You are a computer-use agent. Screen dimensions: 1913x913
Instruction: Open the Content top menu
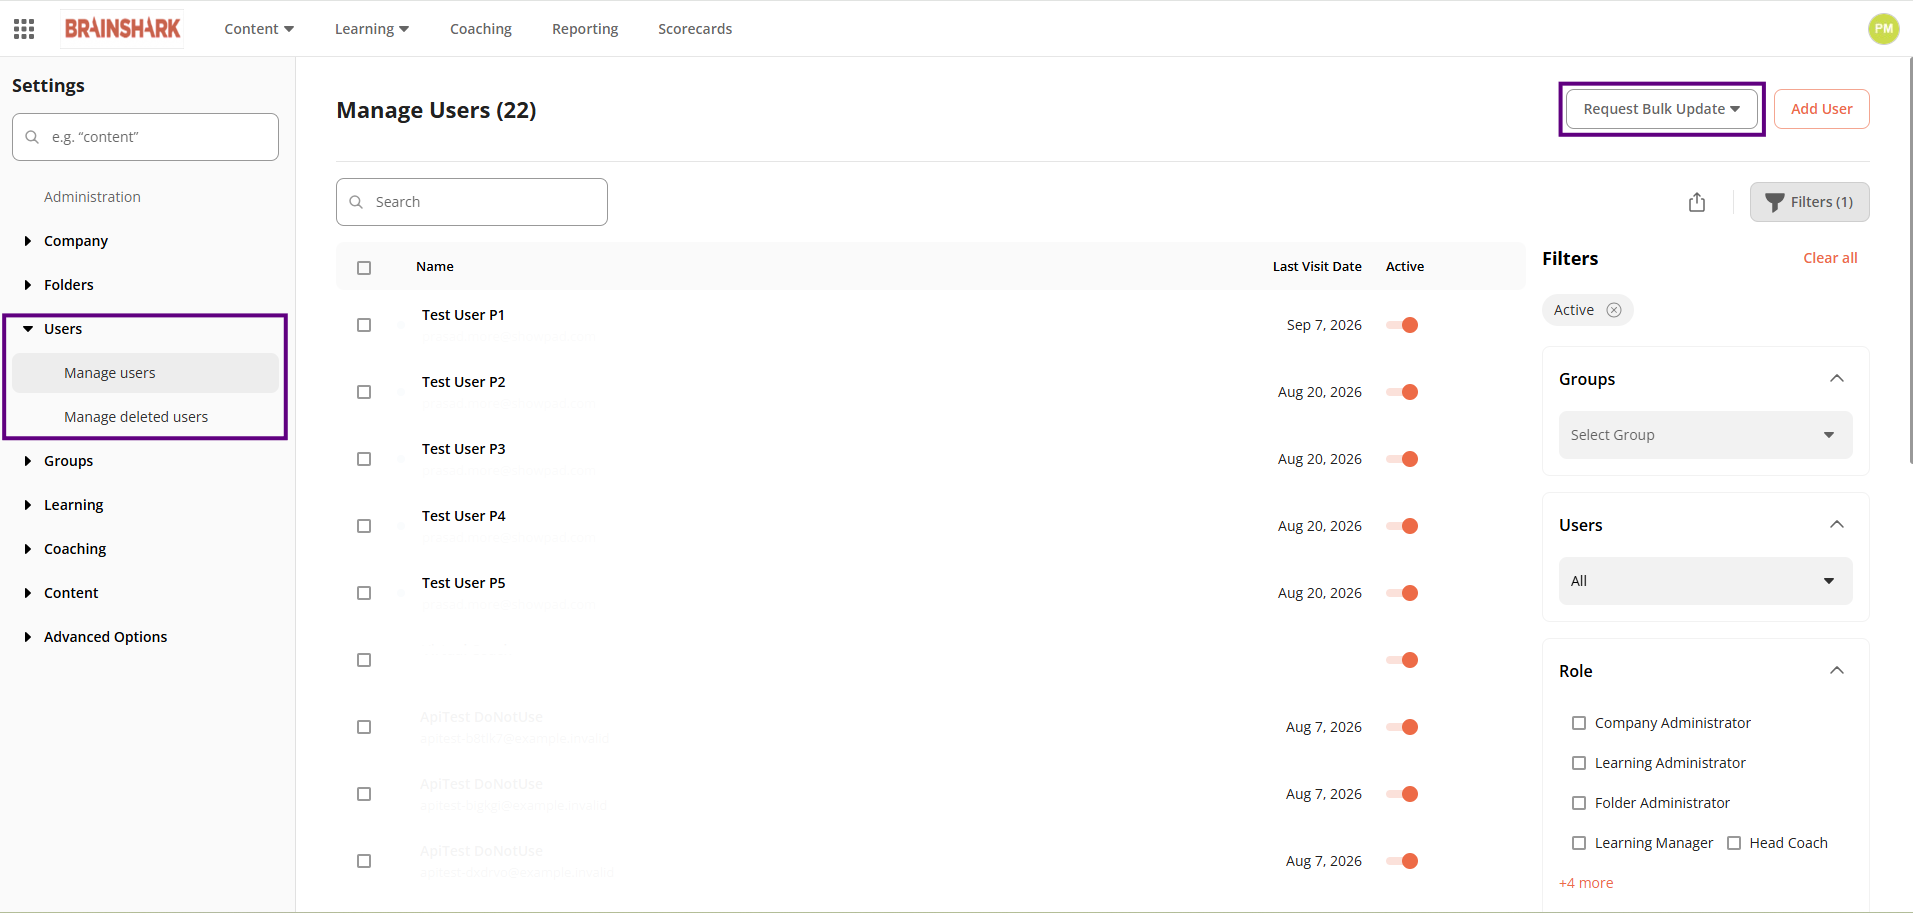[259, 29]
